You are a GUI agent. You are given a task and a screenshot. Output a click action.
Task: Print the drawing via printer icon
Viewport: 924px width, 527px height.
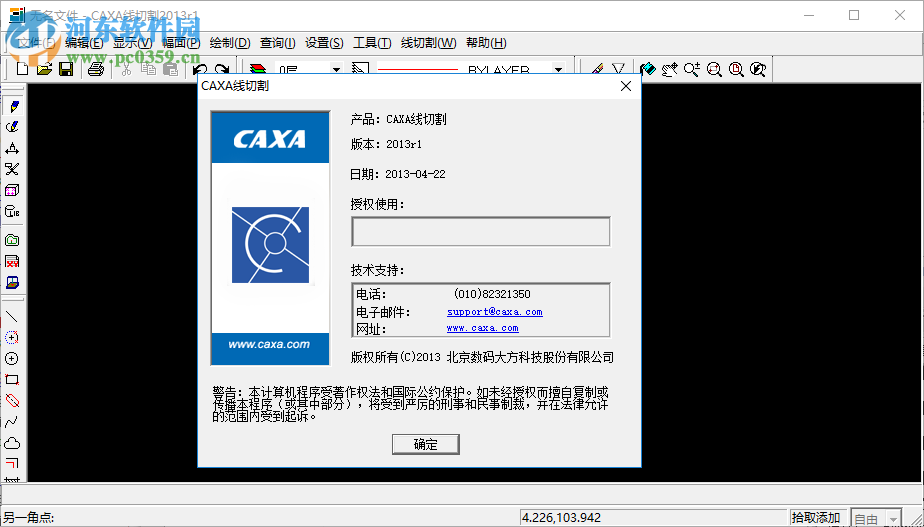(95, 69)
